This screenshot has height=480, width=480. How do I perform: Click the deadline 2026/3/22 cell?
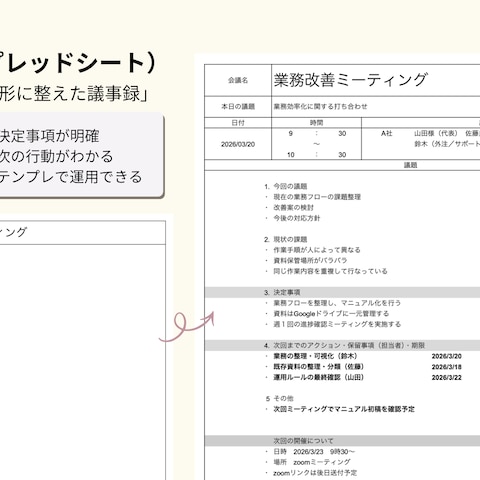coord(447,378)
